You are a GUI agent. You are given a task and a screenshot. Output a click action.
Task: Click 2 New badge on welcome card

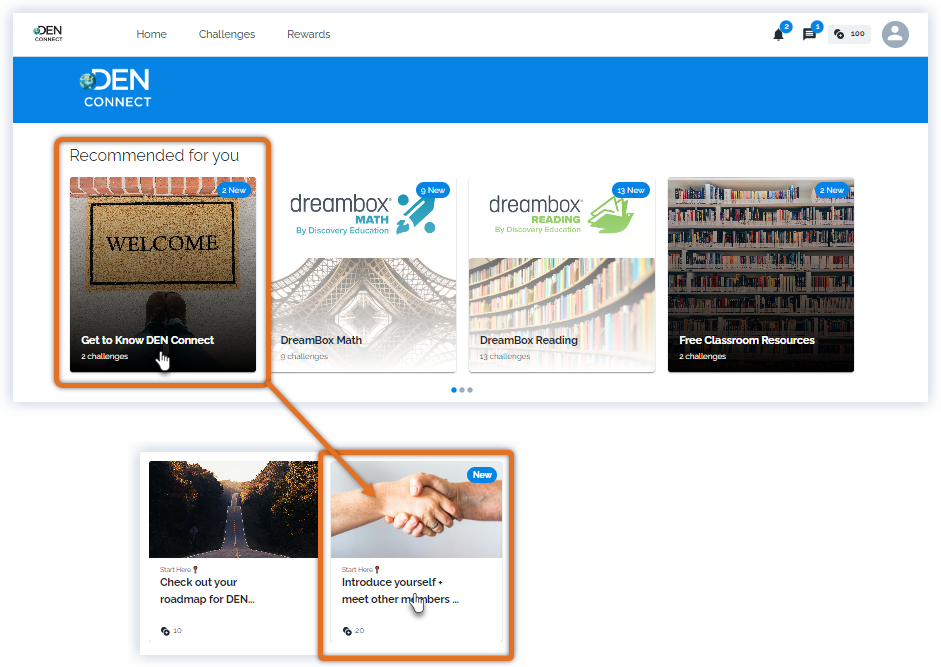pyautogui.click(x=234, y=190)
